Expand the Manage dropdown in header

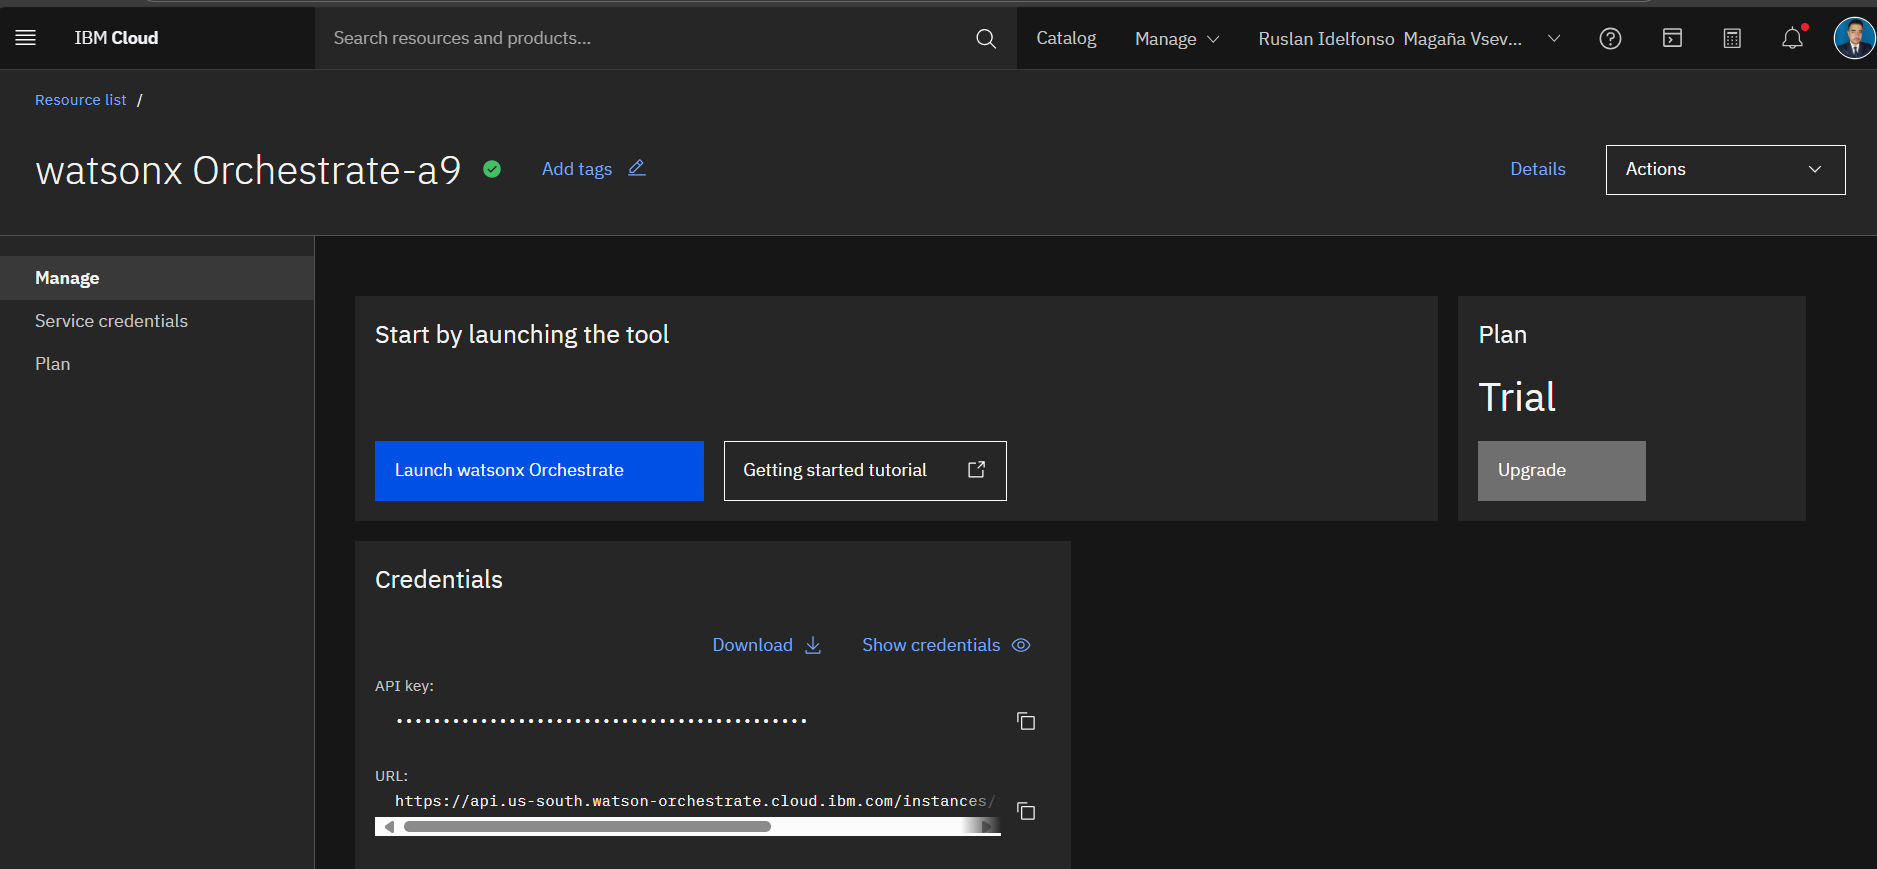(1177, 38)
